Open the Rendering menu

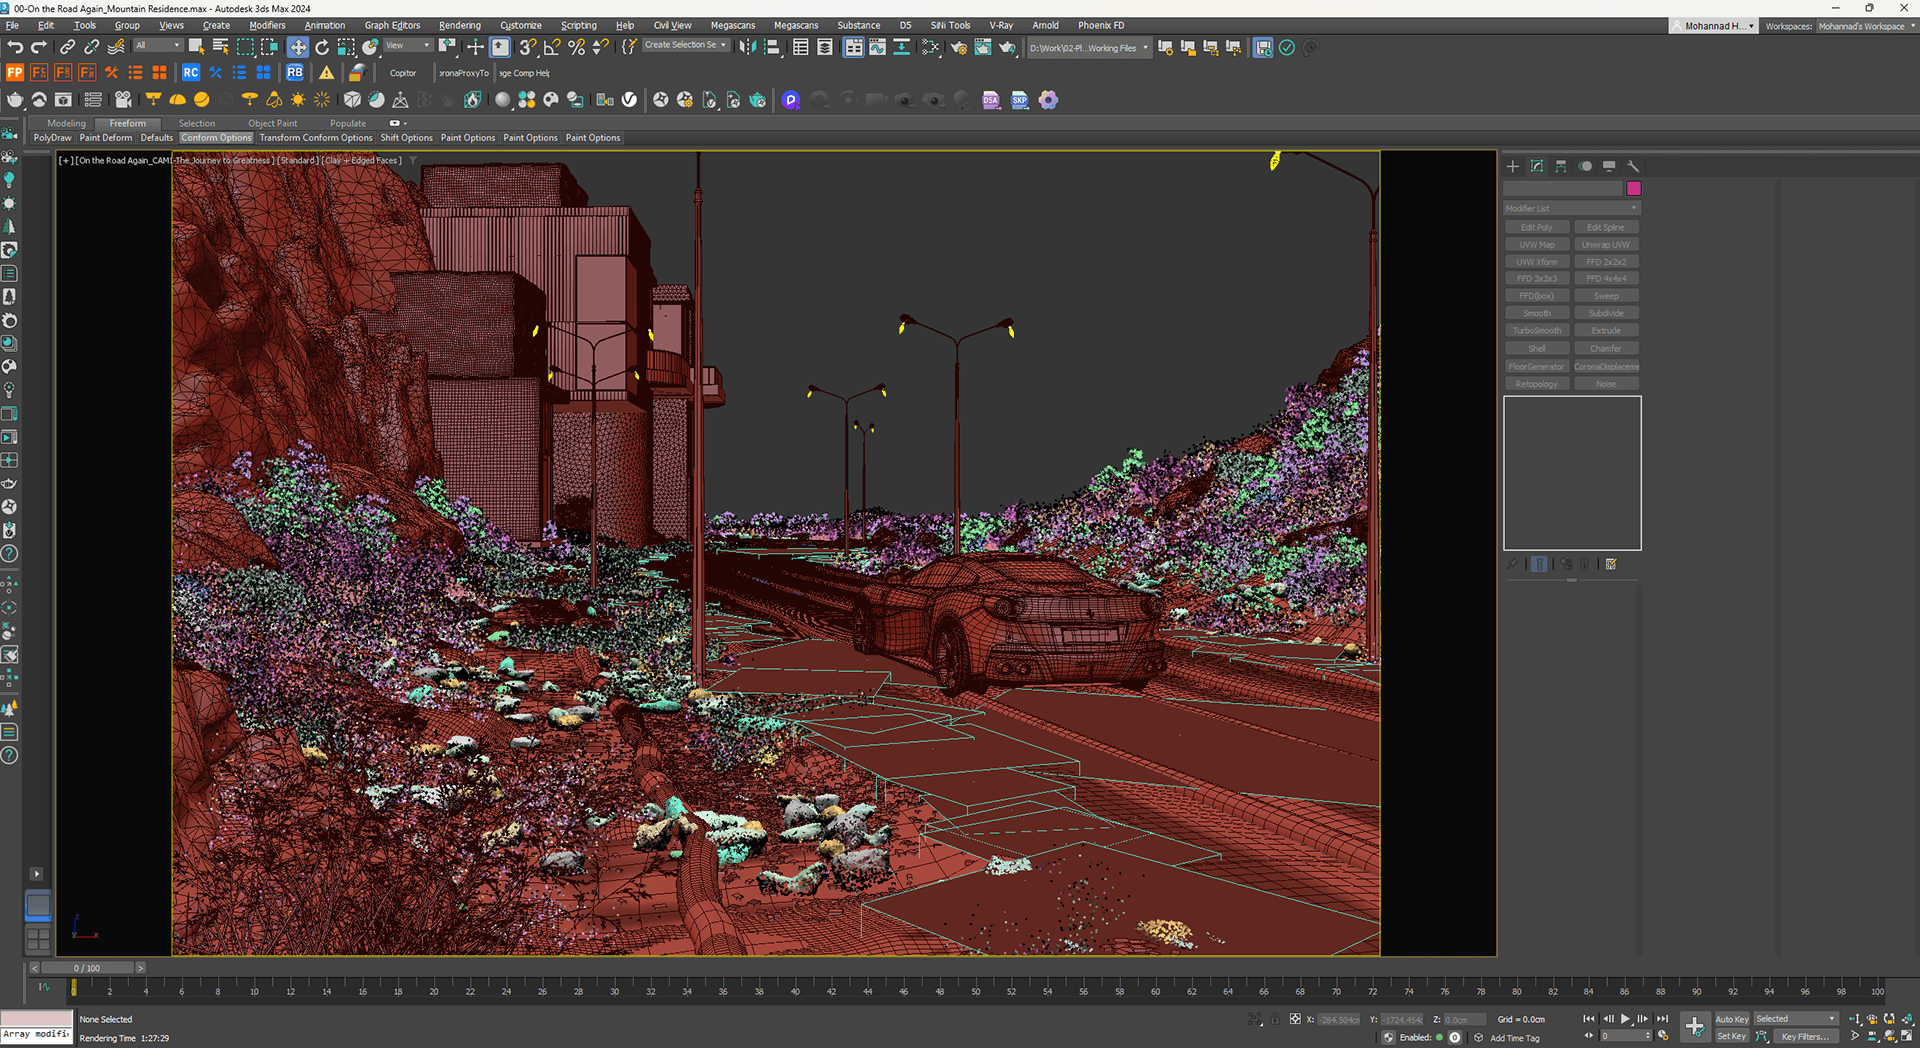tap(459, 25)
